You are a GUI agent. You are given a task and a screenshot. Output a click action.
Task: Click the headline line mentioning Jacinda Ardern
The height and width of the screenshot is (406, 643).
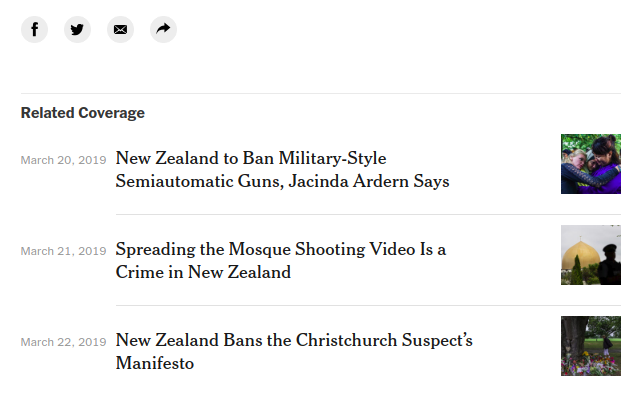[283, 181]
